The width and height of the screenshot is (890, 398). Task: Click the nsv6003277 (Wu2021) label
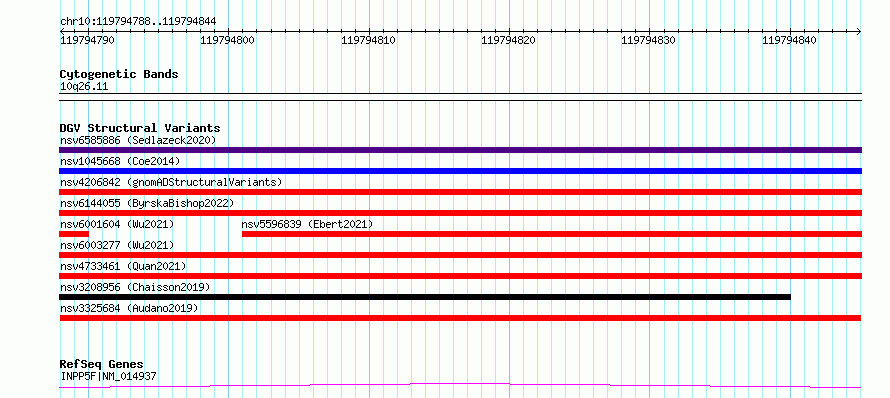(117, 245)
